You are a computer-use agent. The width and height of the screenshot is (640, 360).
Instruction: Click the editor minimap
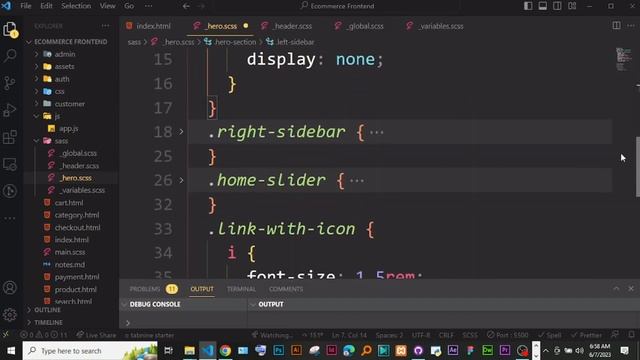click(x=623, y=59)
